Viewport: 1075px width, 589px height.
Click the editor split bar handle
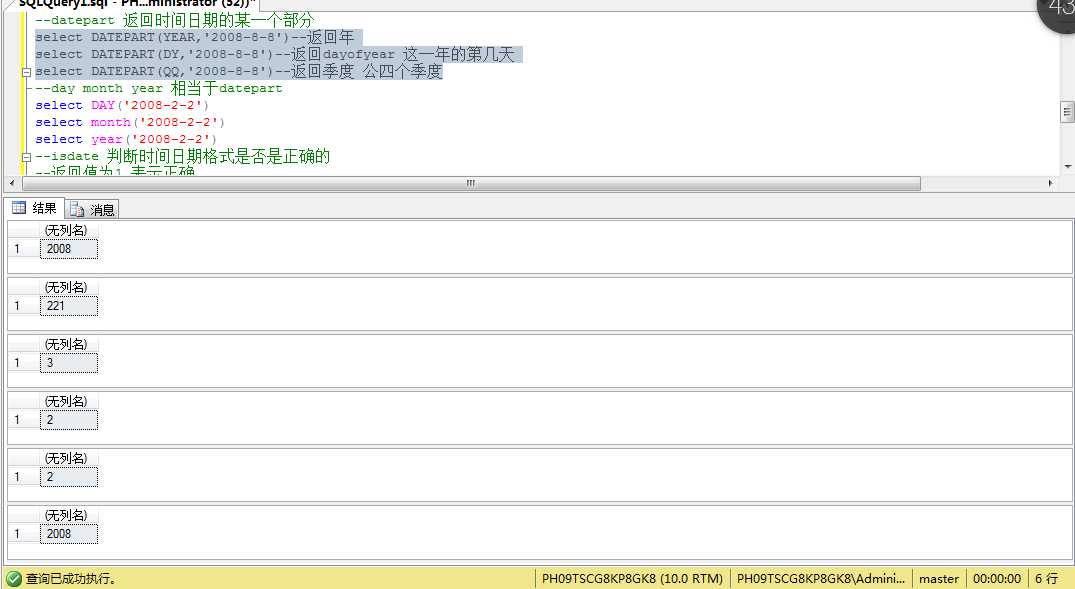pyautogui.click(x=1067, y=112)
